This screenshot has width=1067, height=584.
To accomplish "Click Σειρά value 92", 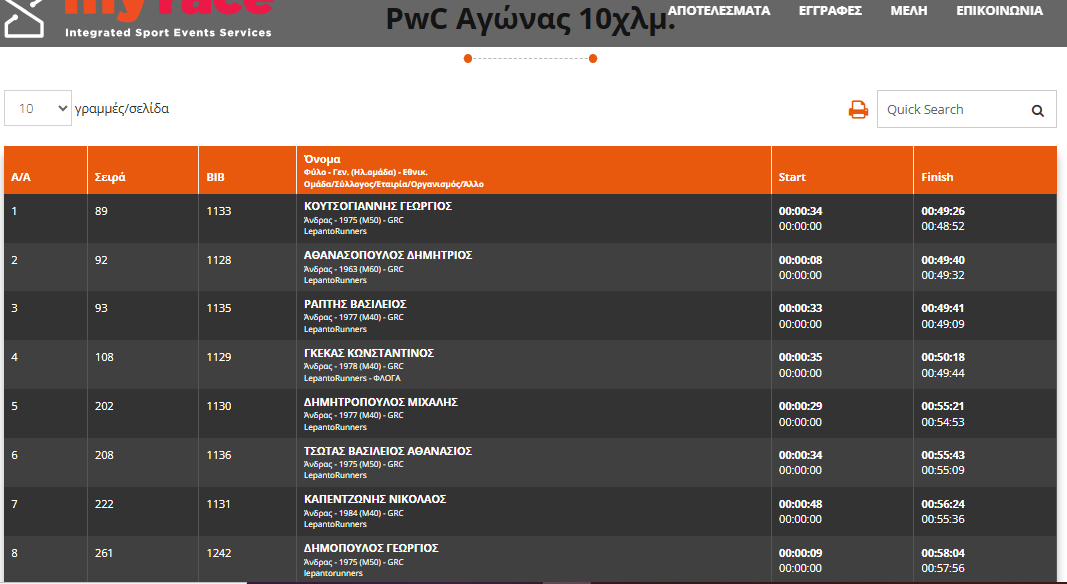I will click(x=101, y=260).
